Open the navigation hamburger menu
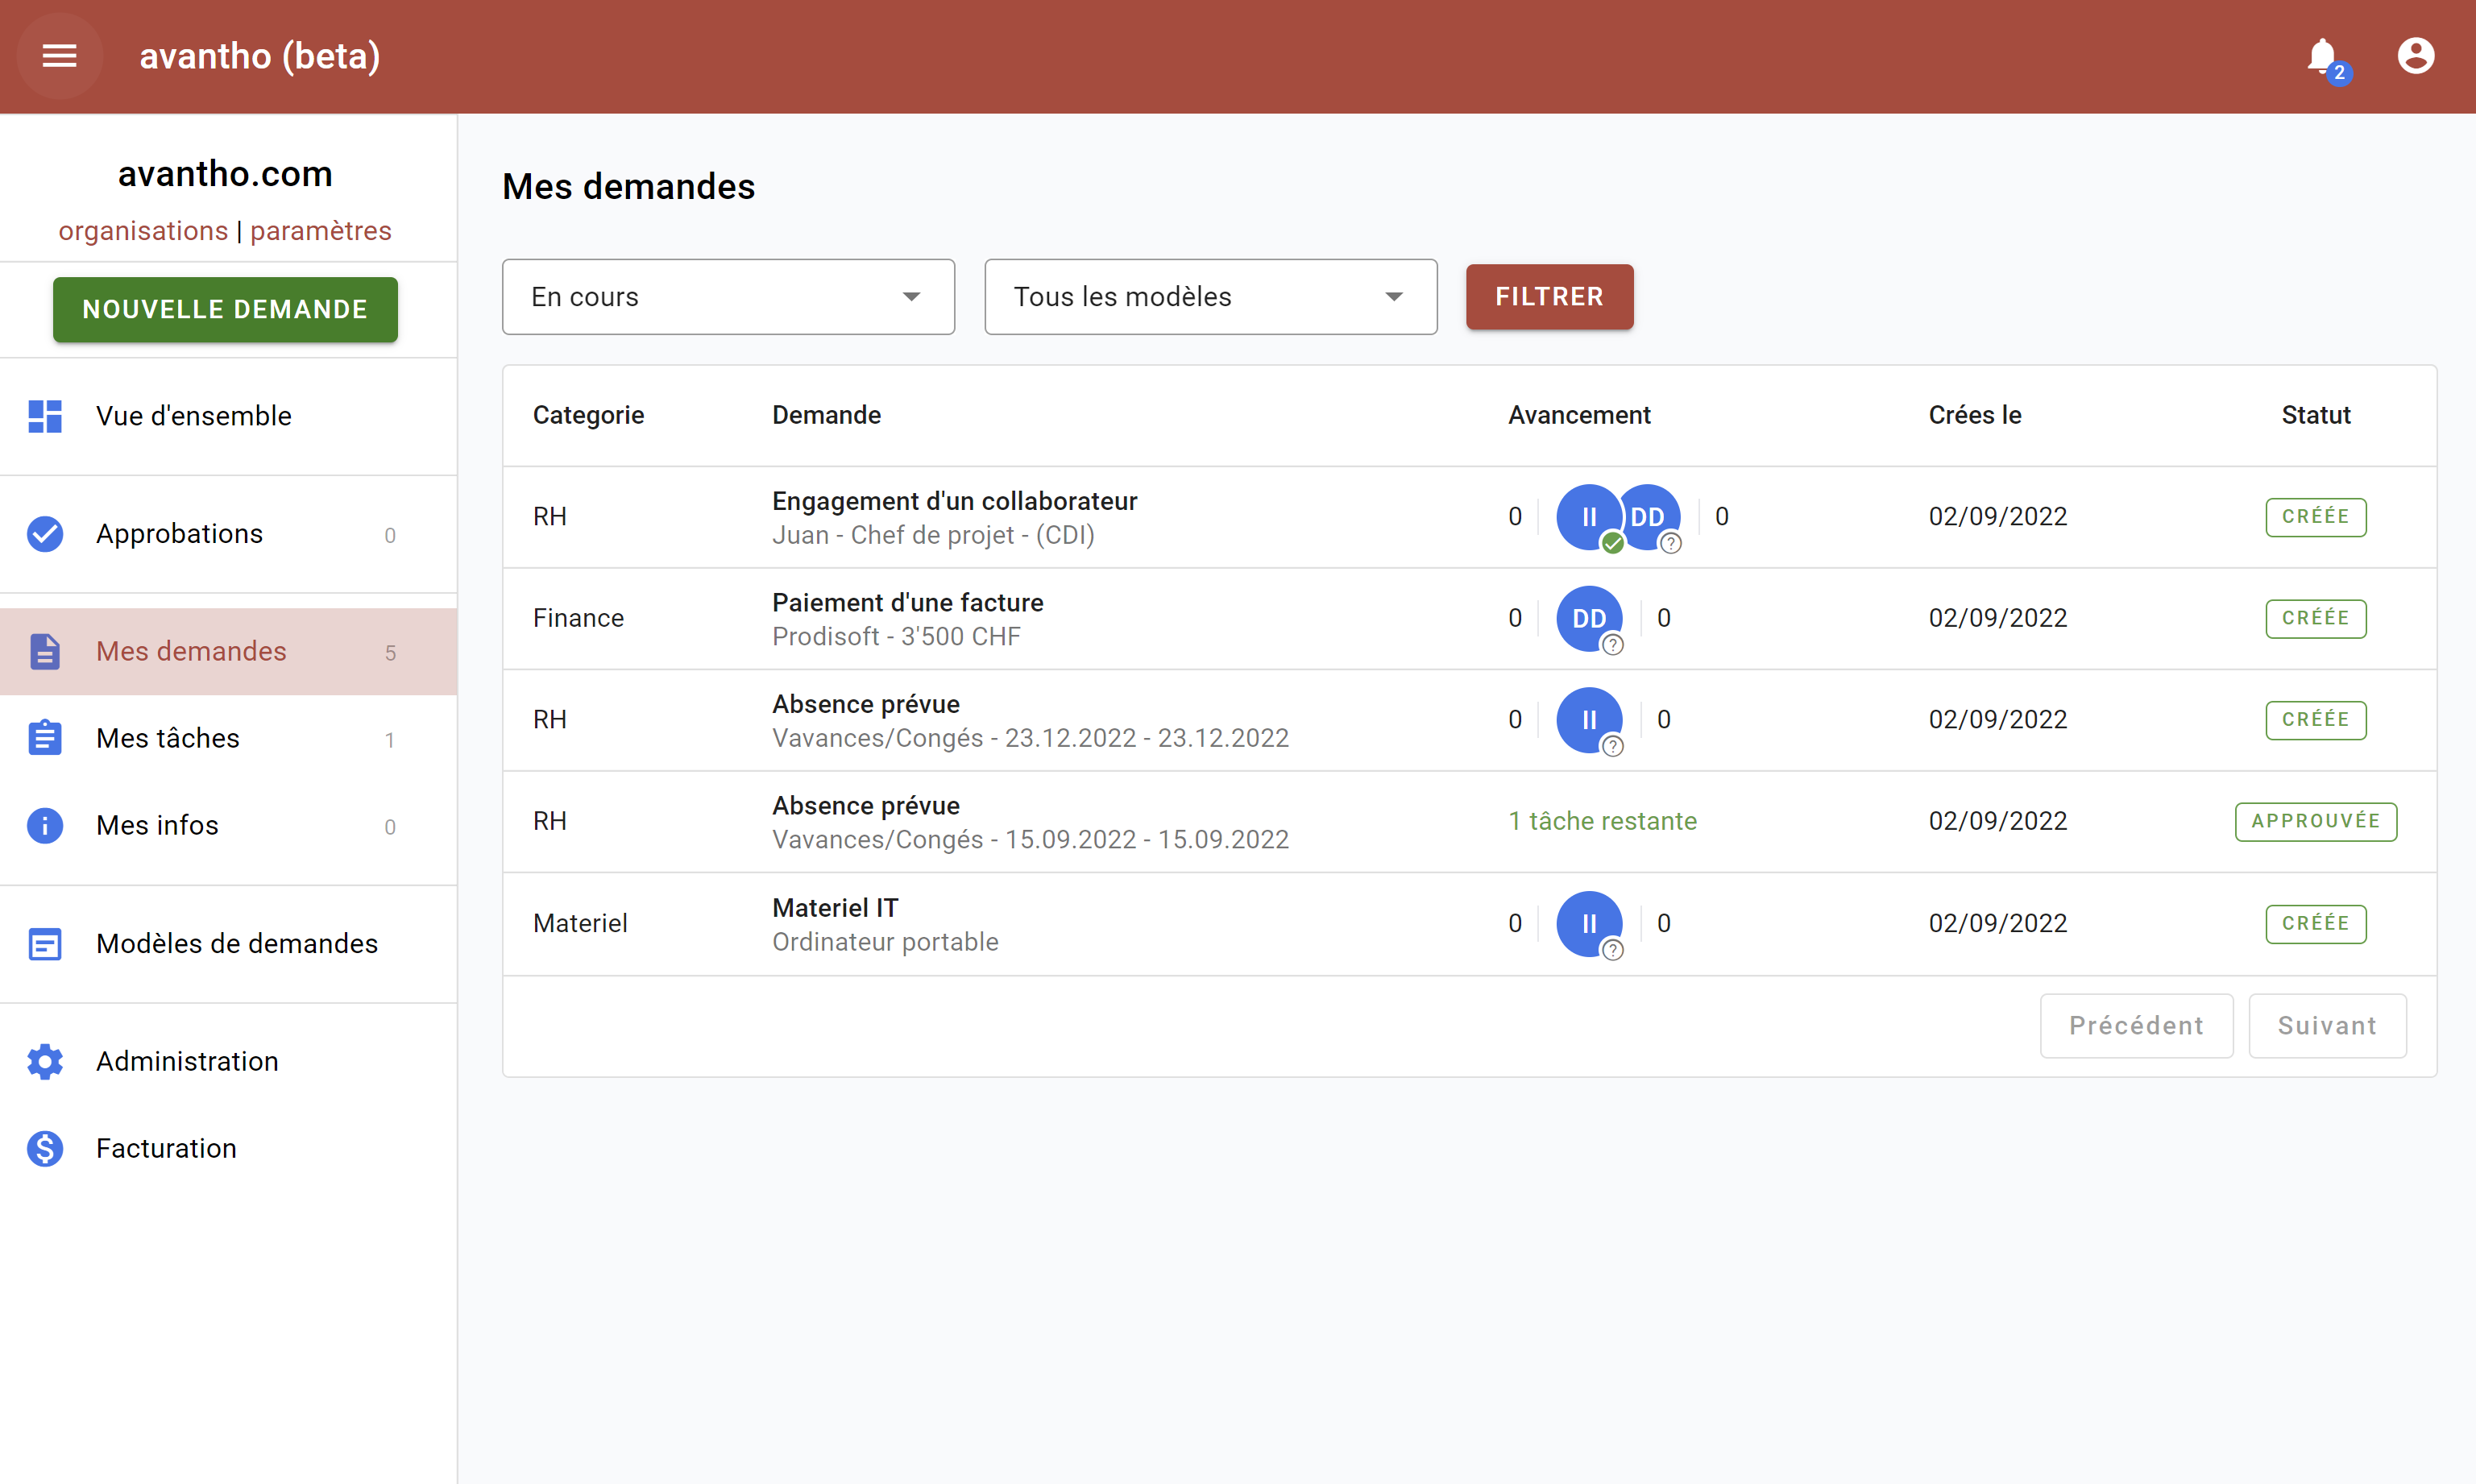 click(x=59, y=56)
